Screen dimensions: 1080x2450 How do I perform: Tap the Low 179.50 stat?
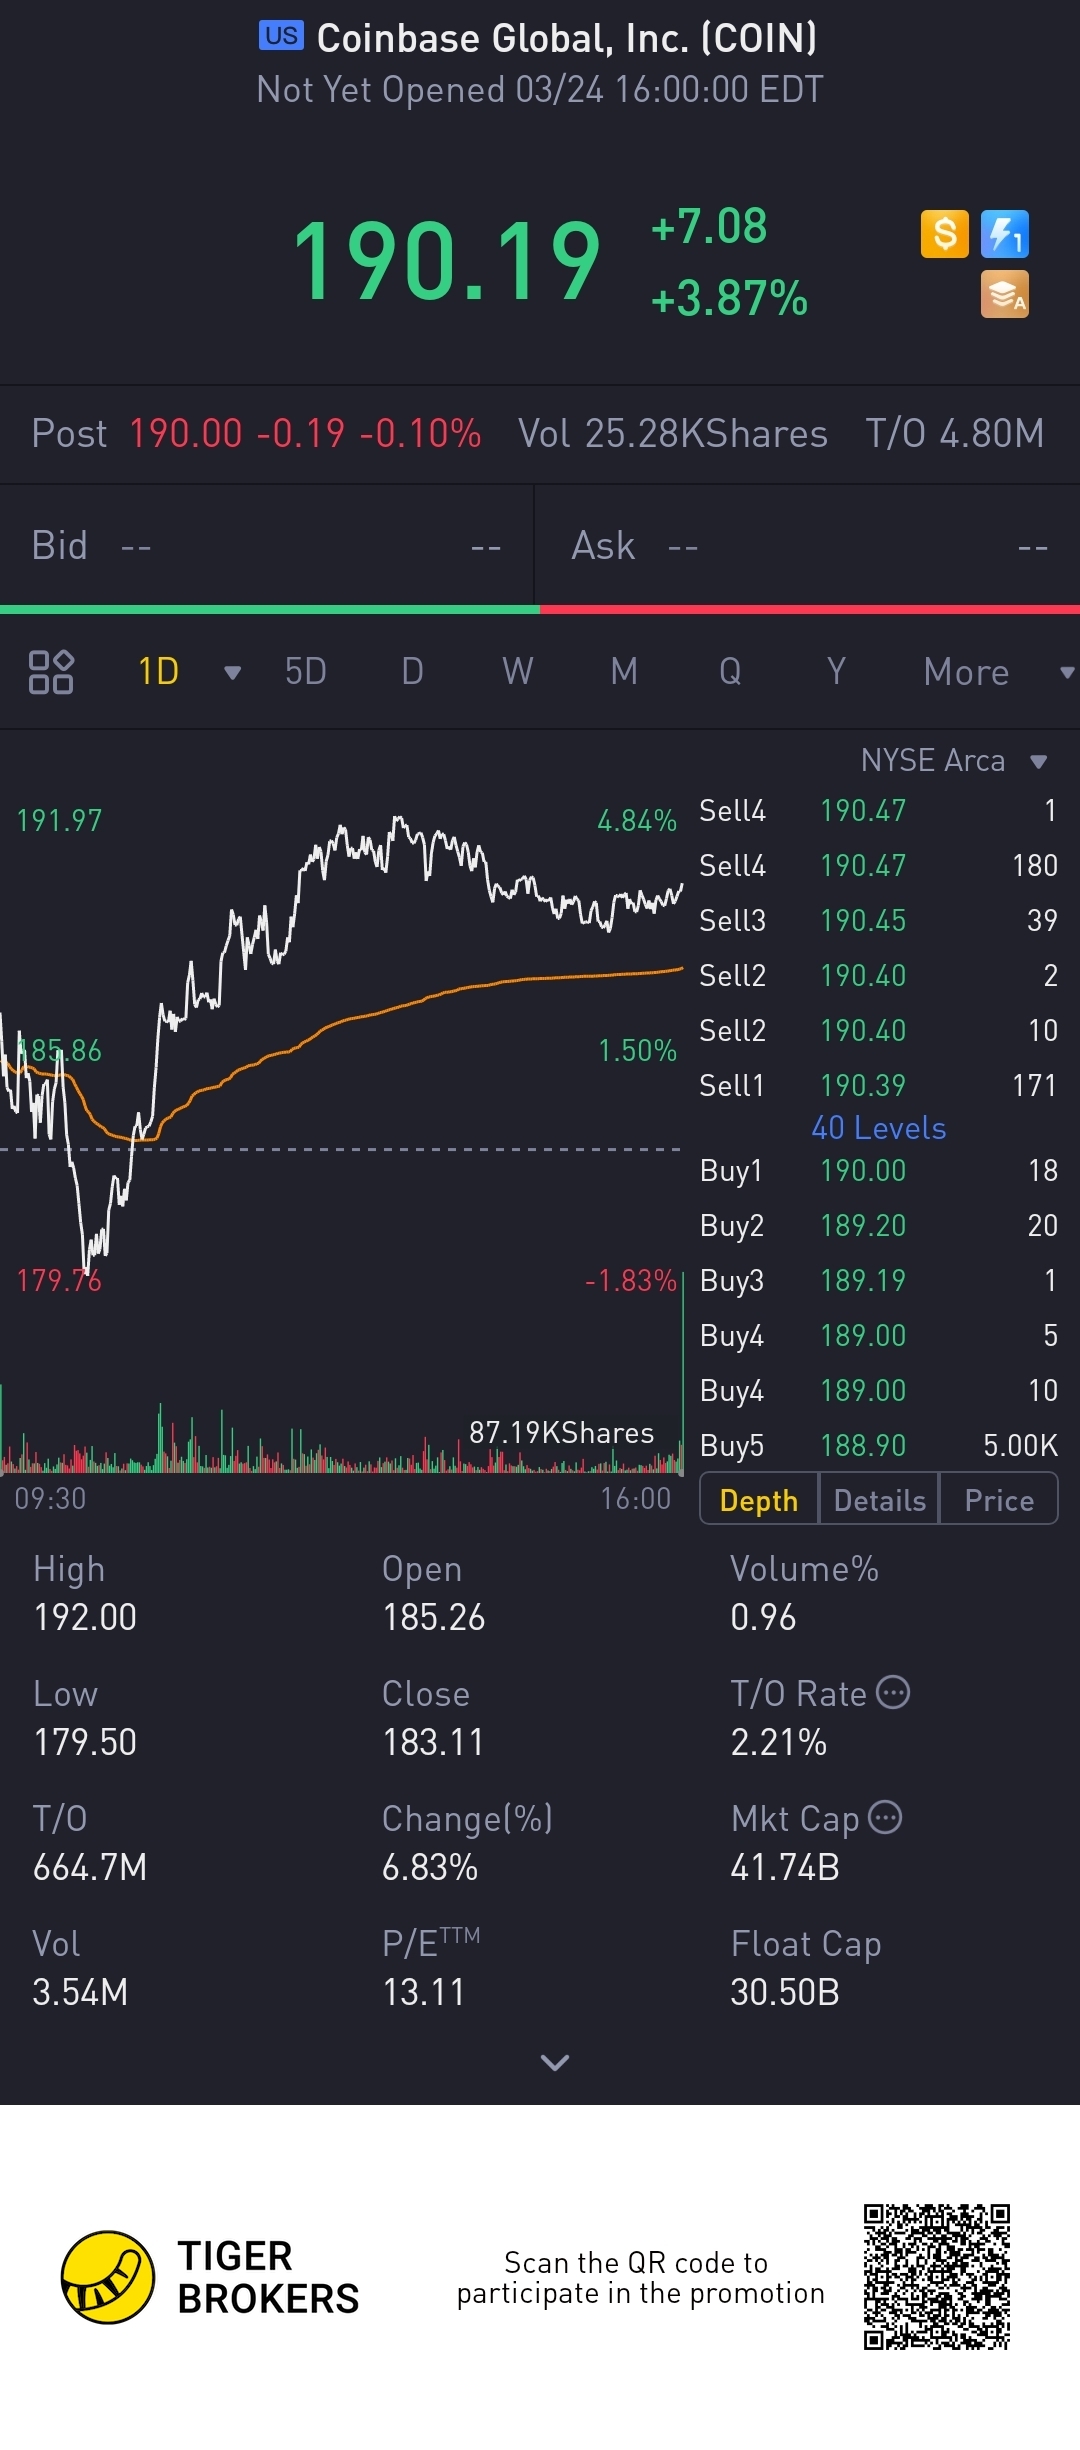[x=85, y=1718]
